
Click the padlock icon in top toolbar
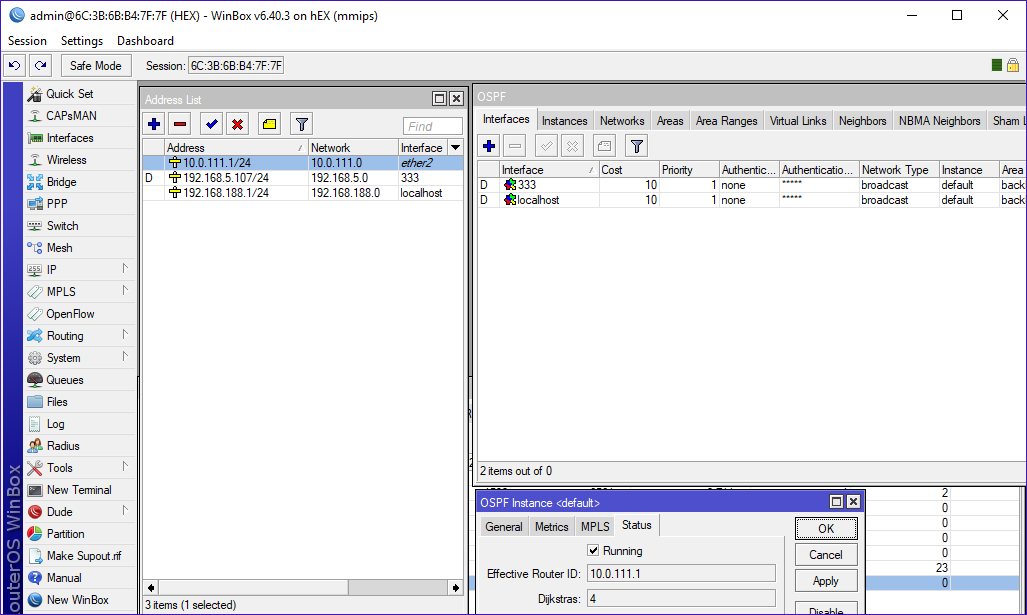[x=1013, y=65]
